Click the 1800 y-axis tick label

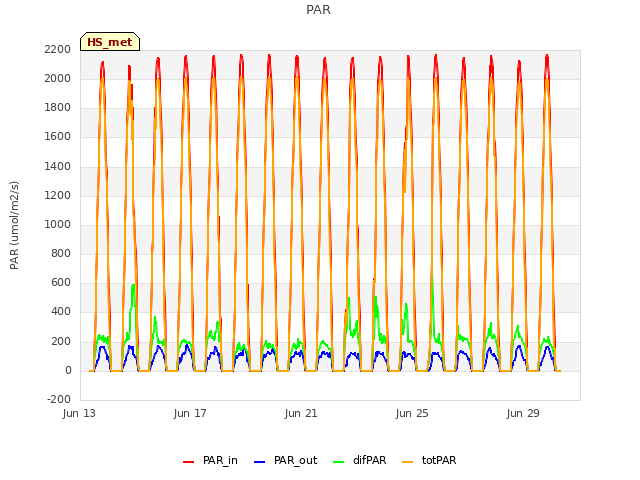pyautogui.click(x=58, y=108)
